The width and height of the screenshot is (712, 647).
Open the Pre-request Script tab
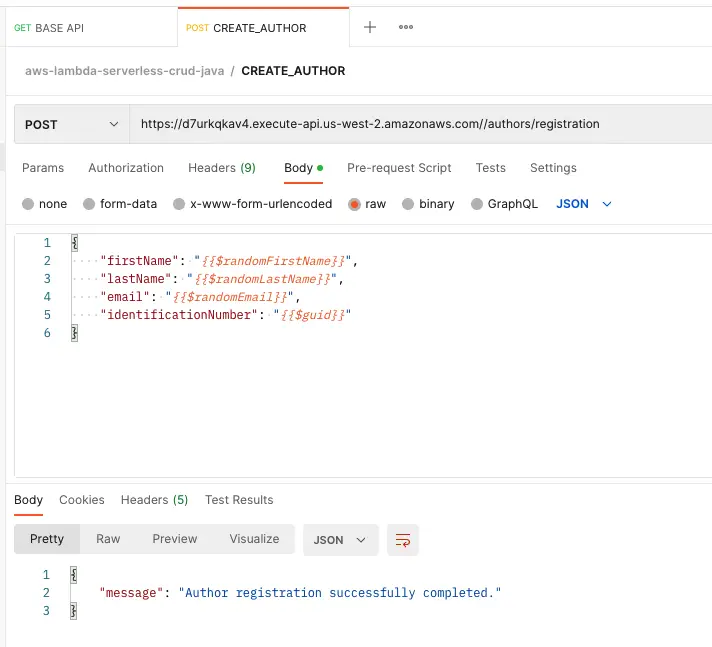pos(399,168)
